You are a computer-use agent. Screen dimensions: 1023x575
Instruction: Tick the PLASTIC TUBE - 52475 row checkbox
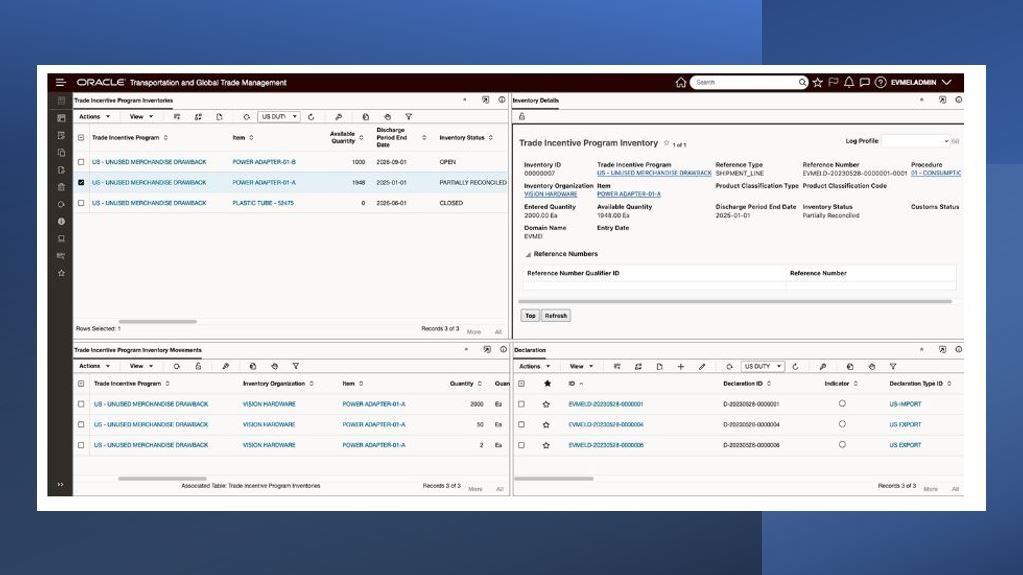pyautogui.click(x=81, y=203)
